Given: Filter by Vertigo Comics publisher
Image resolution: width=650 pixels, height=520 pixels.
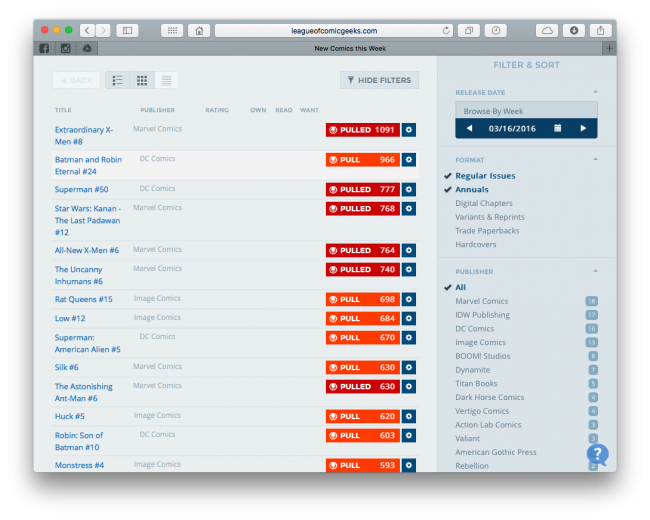Looking at the screenshot, I should (482, 411).
